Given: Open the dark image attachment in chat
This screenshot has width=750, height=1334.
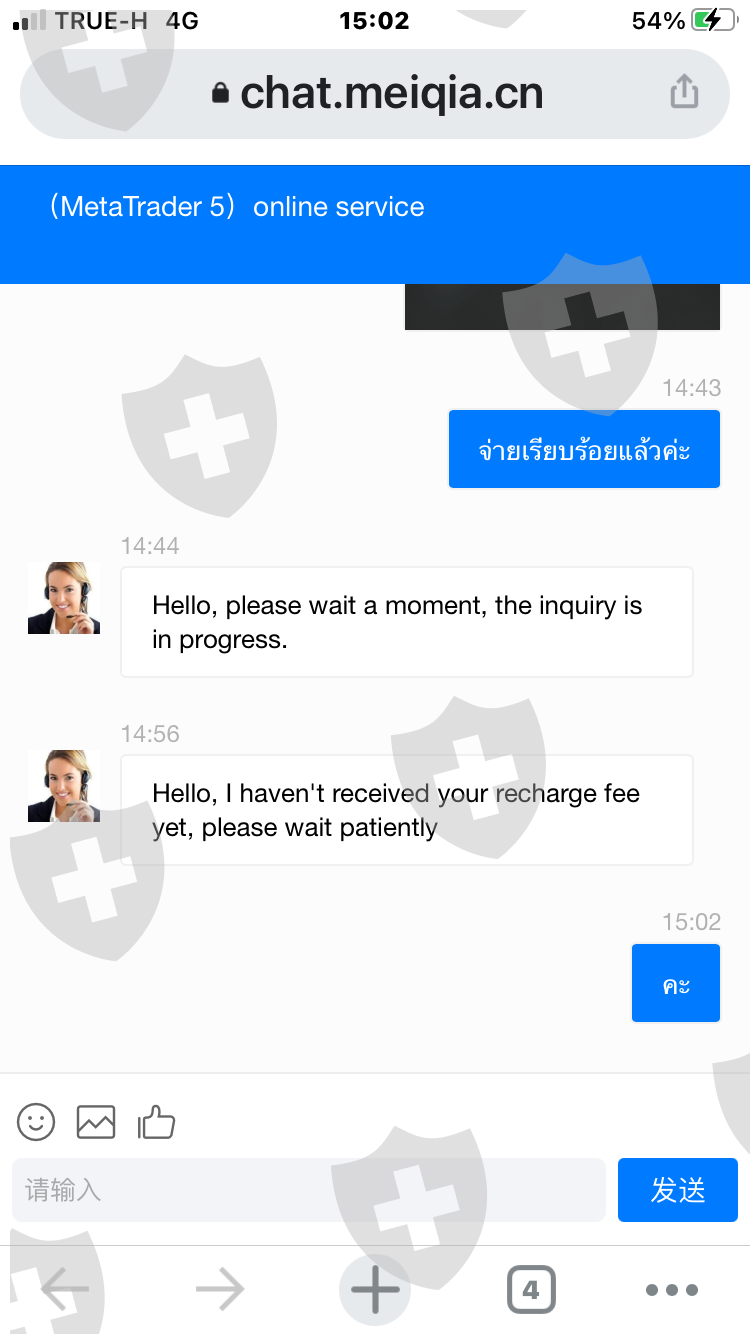Looking at the screenshot, I should (x=562, y=307).
